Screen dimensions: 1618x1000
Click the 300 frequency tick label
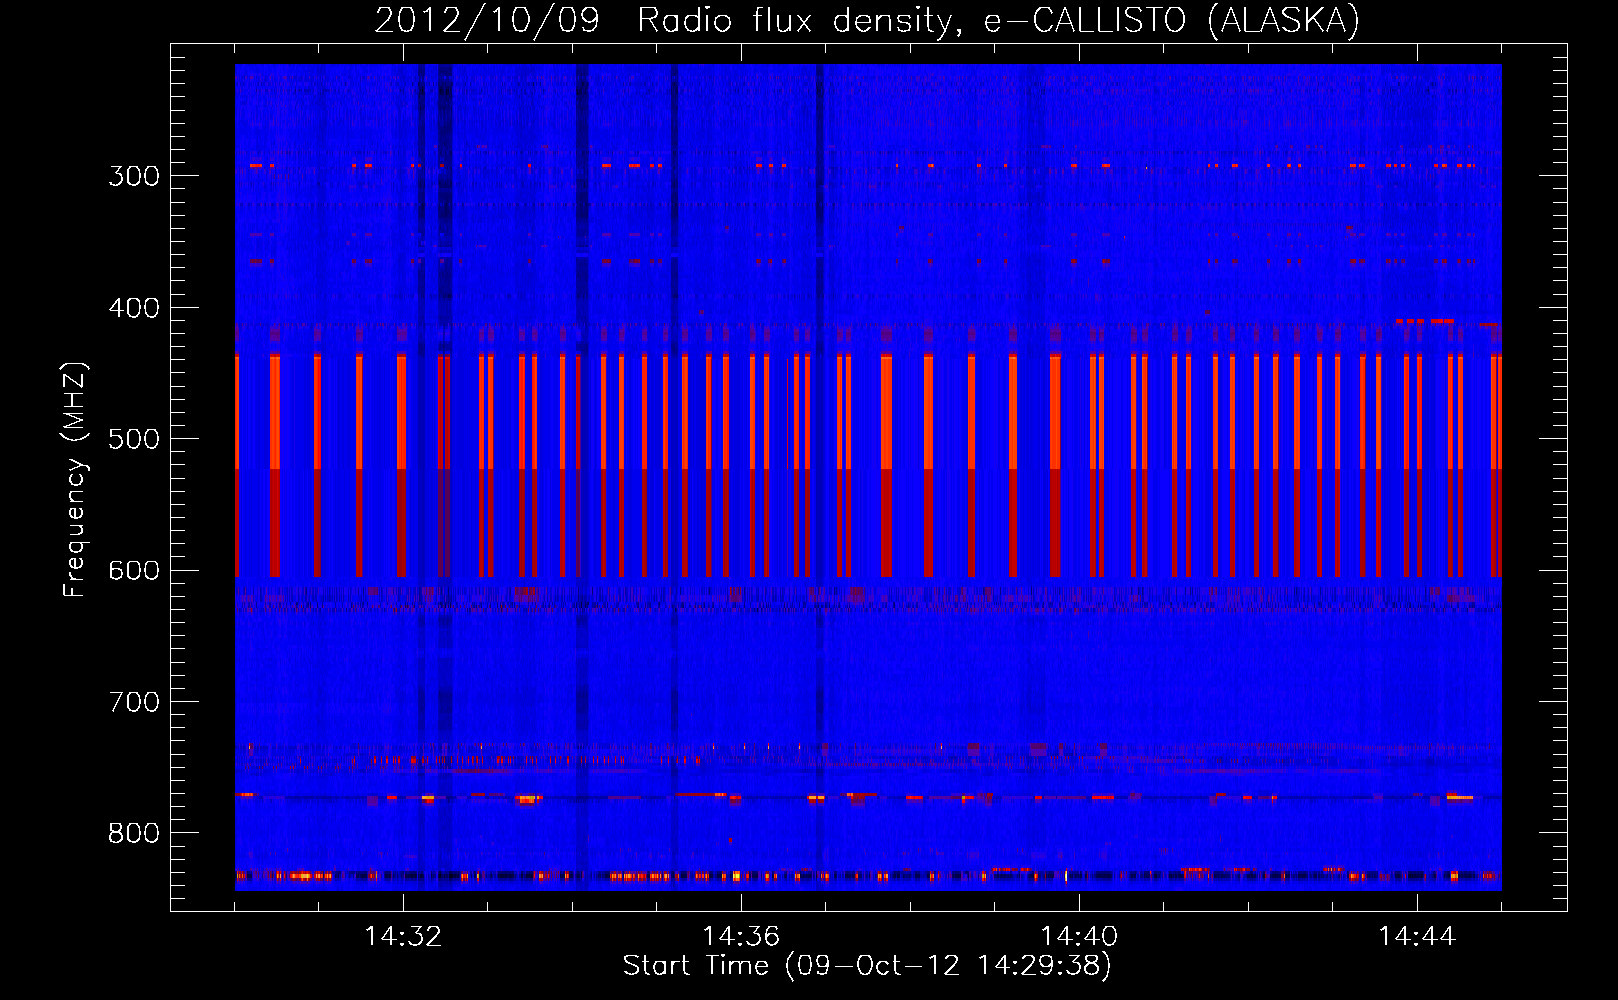click(x=134, y=176)
